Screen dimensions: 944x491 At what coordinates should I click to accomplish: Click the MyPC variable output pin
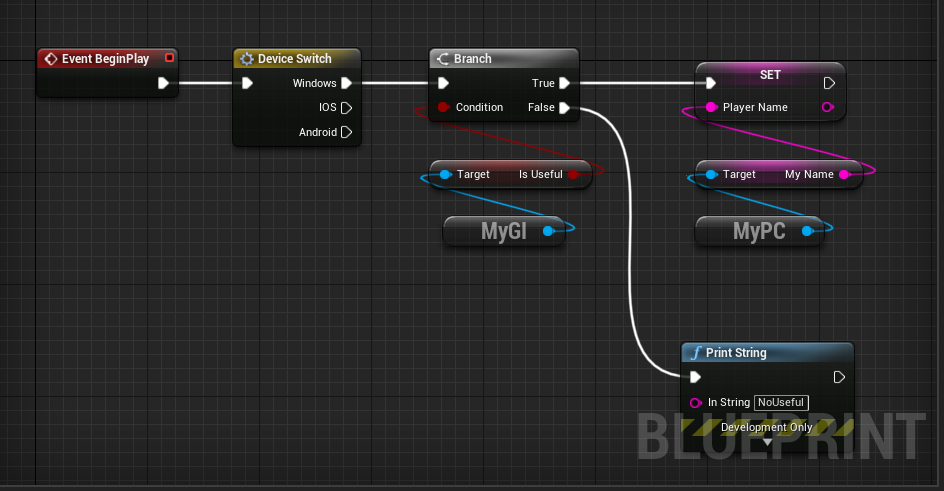pyautogui.click(x=807, y=231)
